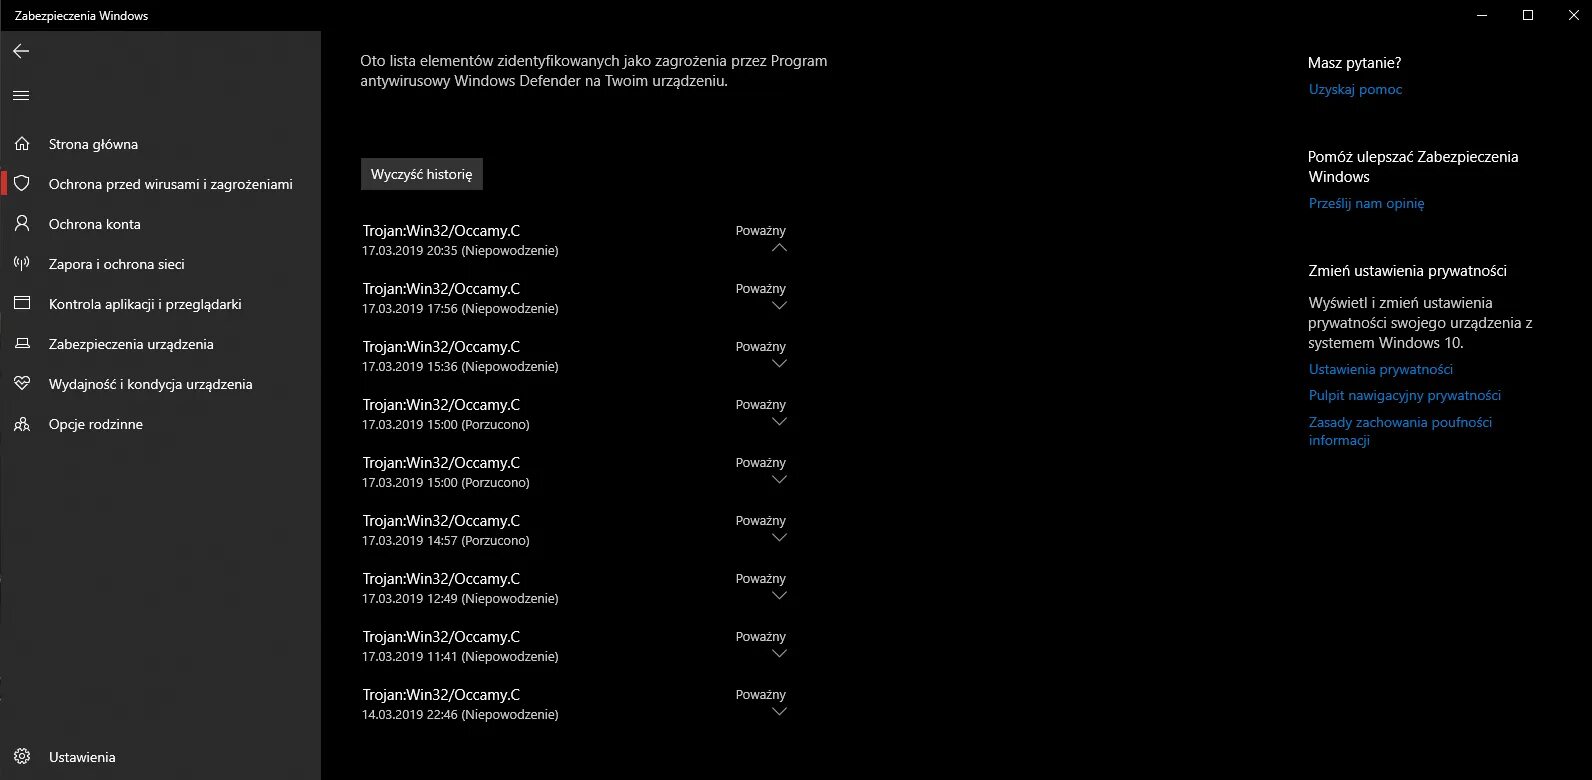Open the hamburger navigation menu icon
Screen dimensions: 1592x780
point(21,96)
